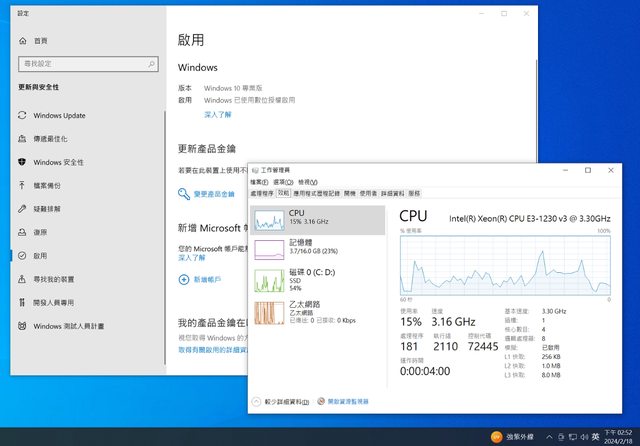Click 開啟資源監視器 link text
Viewport: 640px width, 446px height.
pos(348,402)
